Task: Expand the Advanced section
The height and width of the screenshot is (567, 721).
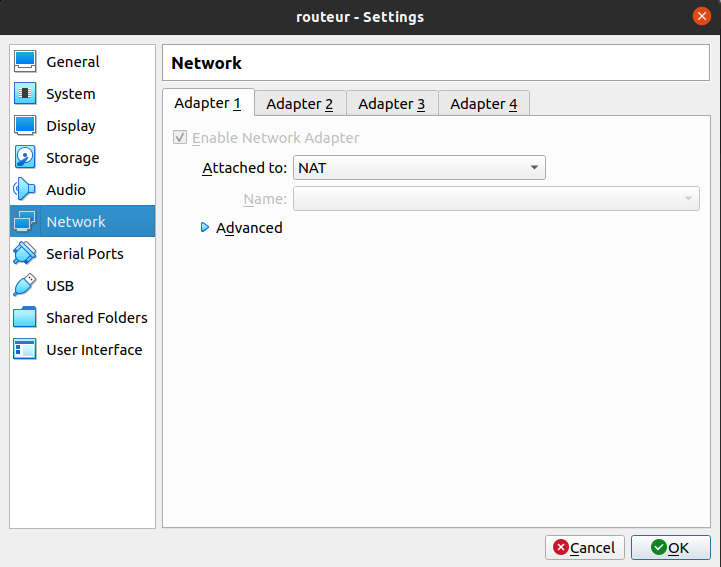Action: coord(206,228)
